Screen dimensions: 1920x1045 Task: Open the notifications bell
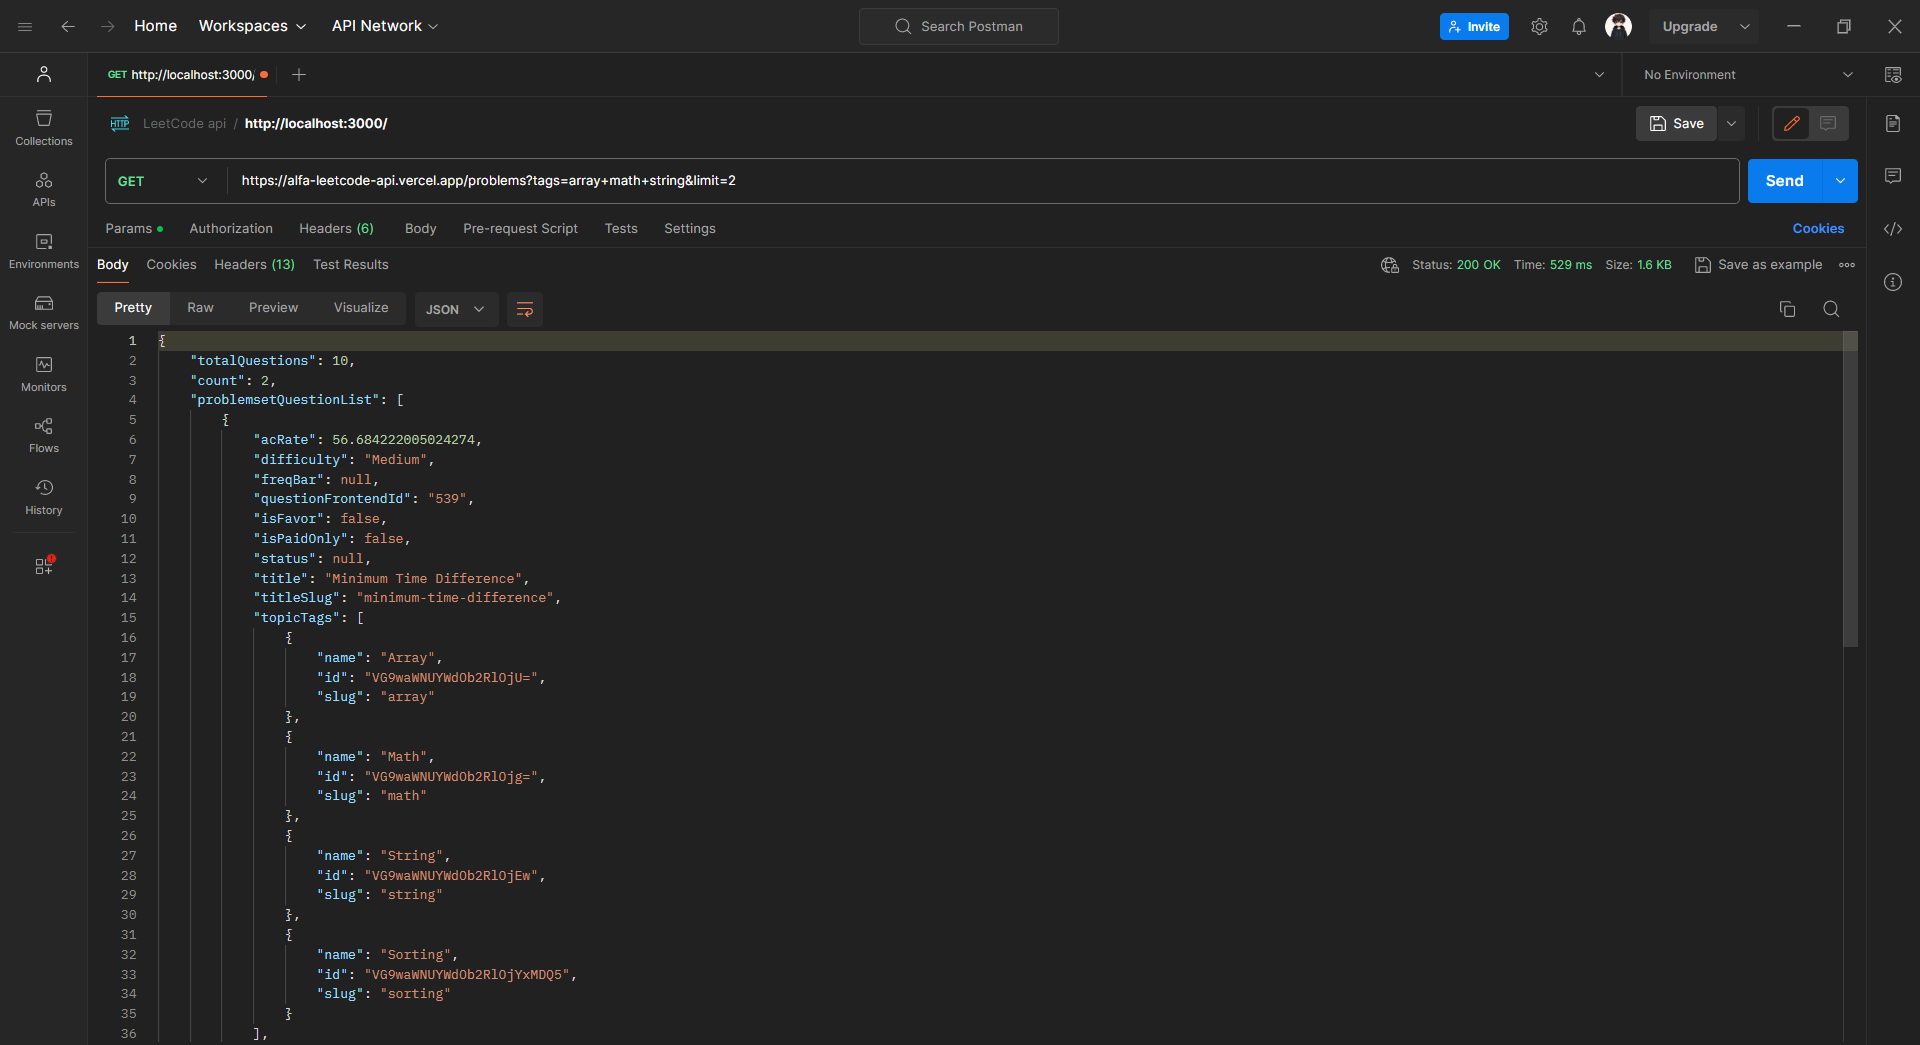tap(1578, 27)
